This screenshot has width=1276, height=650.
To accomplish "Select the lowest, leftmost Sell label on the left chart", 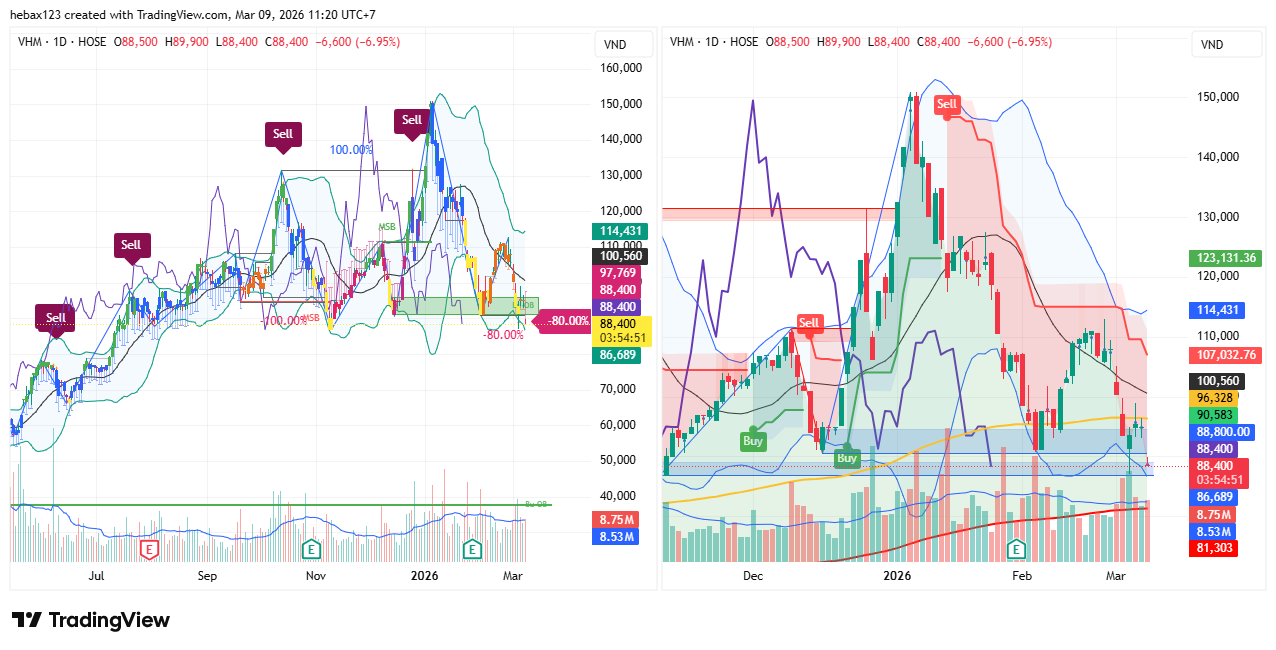I will (55, 318).
